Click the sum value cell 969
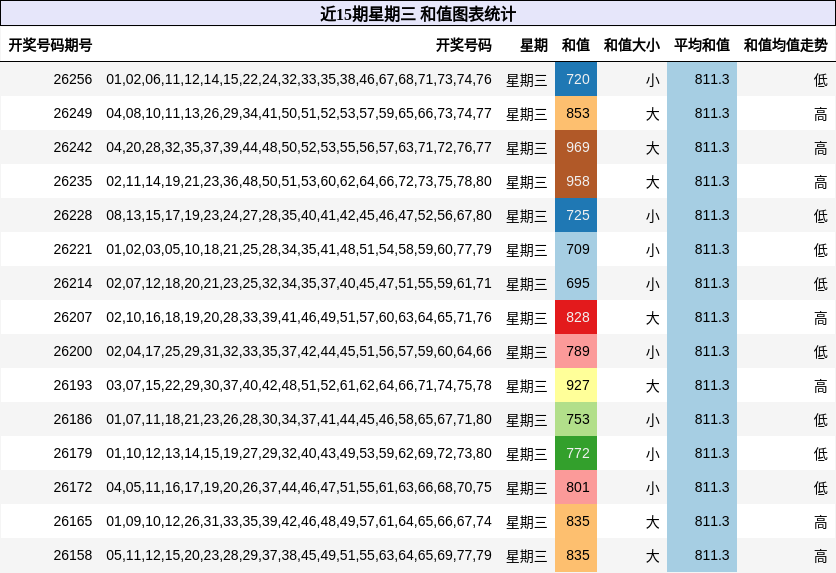Screen dimensions: 836x573 coord(576,147)
